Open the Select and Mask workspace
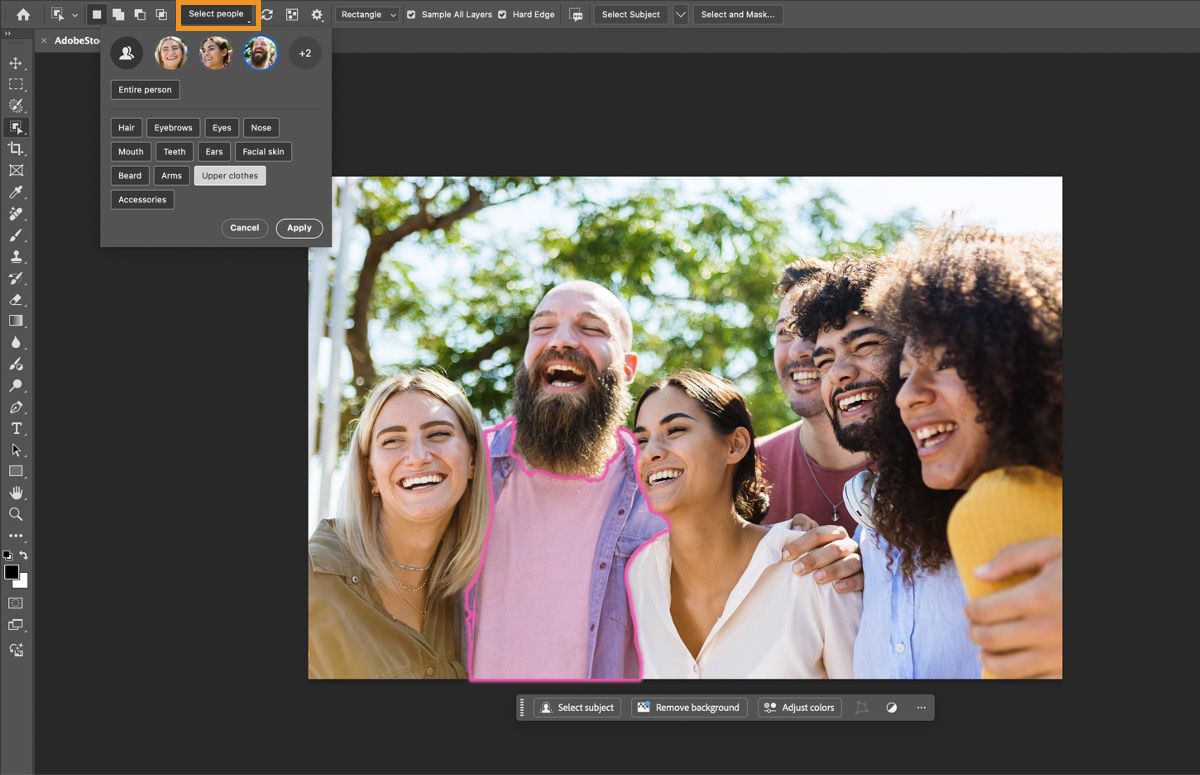 (x=737, y=15)
